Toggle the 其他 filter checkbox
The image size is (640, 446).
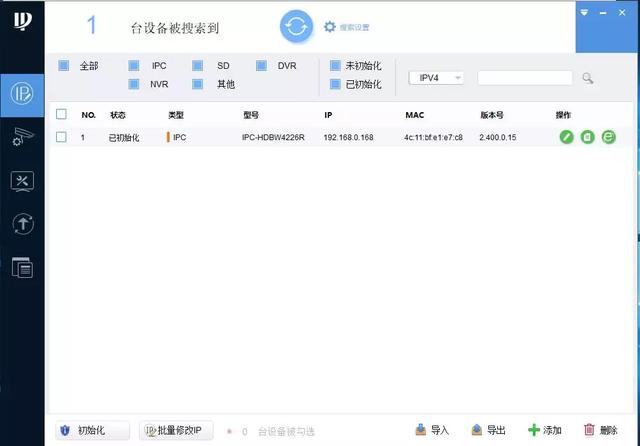[198, 84]
